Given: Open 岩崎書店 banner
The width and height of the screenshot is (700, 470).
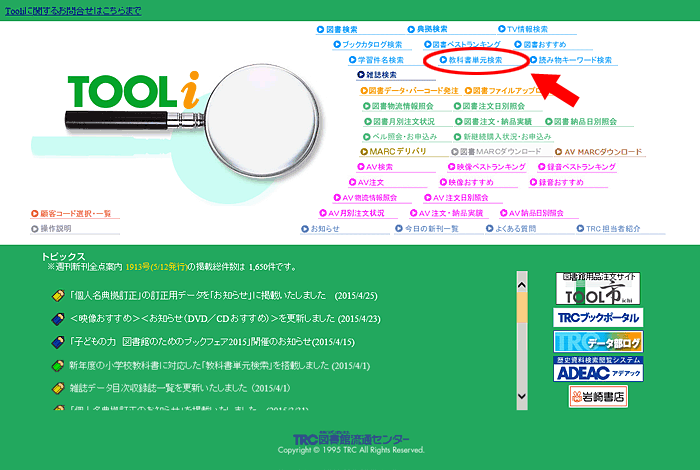Looking at the screenshot, I should coord(598,396).
